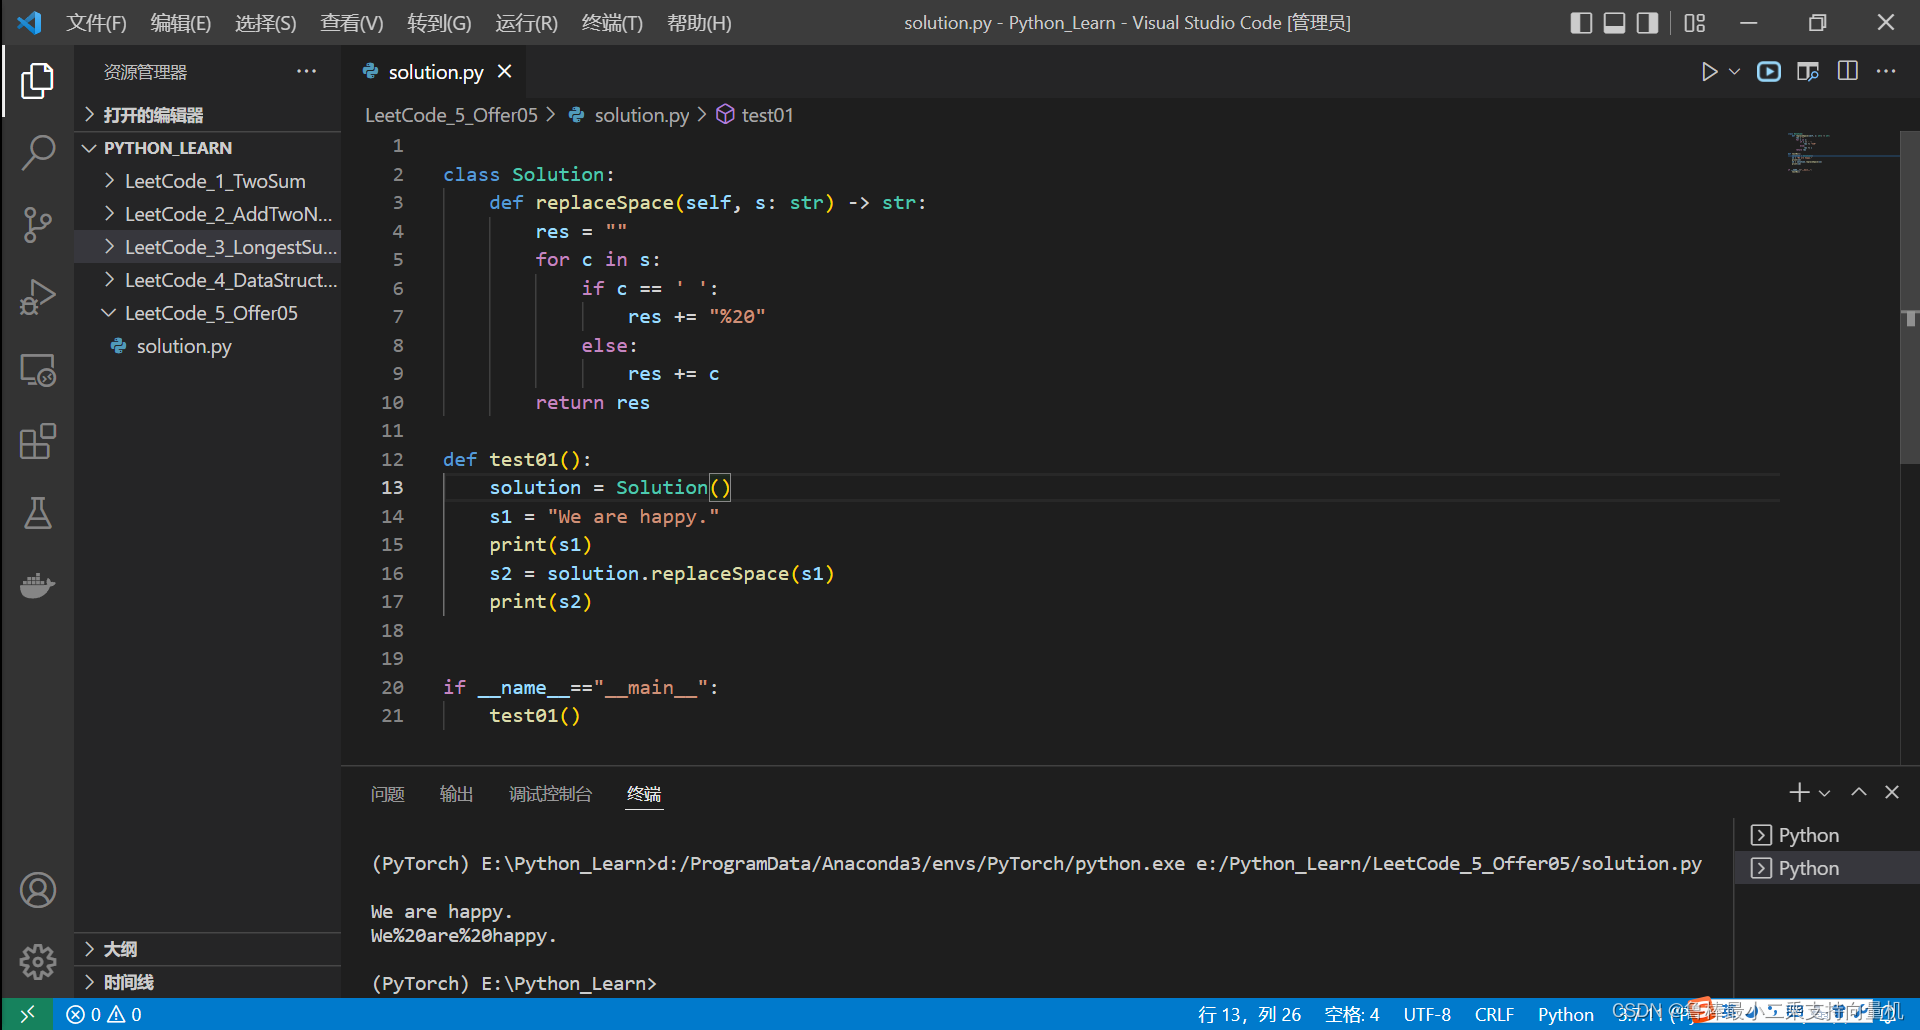
Task: Open the Customize Layout icon
Action: (1695, 23)
